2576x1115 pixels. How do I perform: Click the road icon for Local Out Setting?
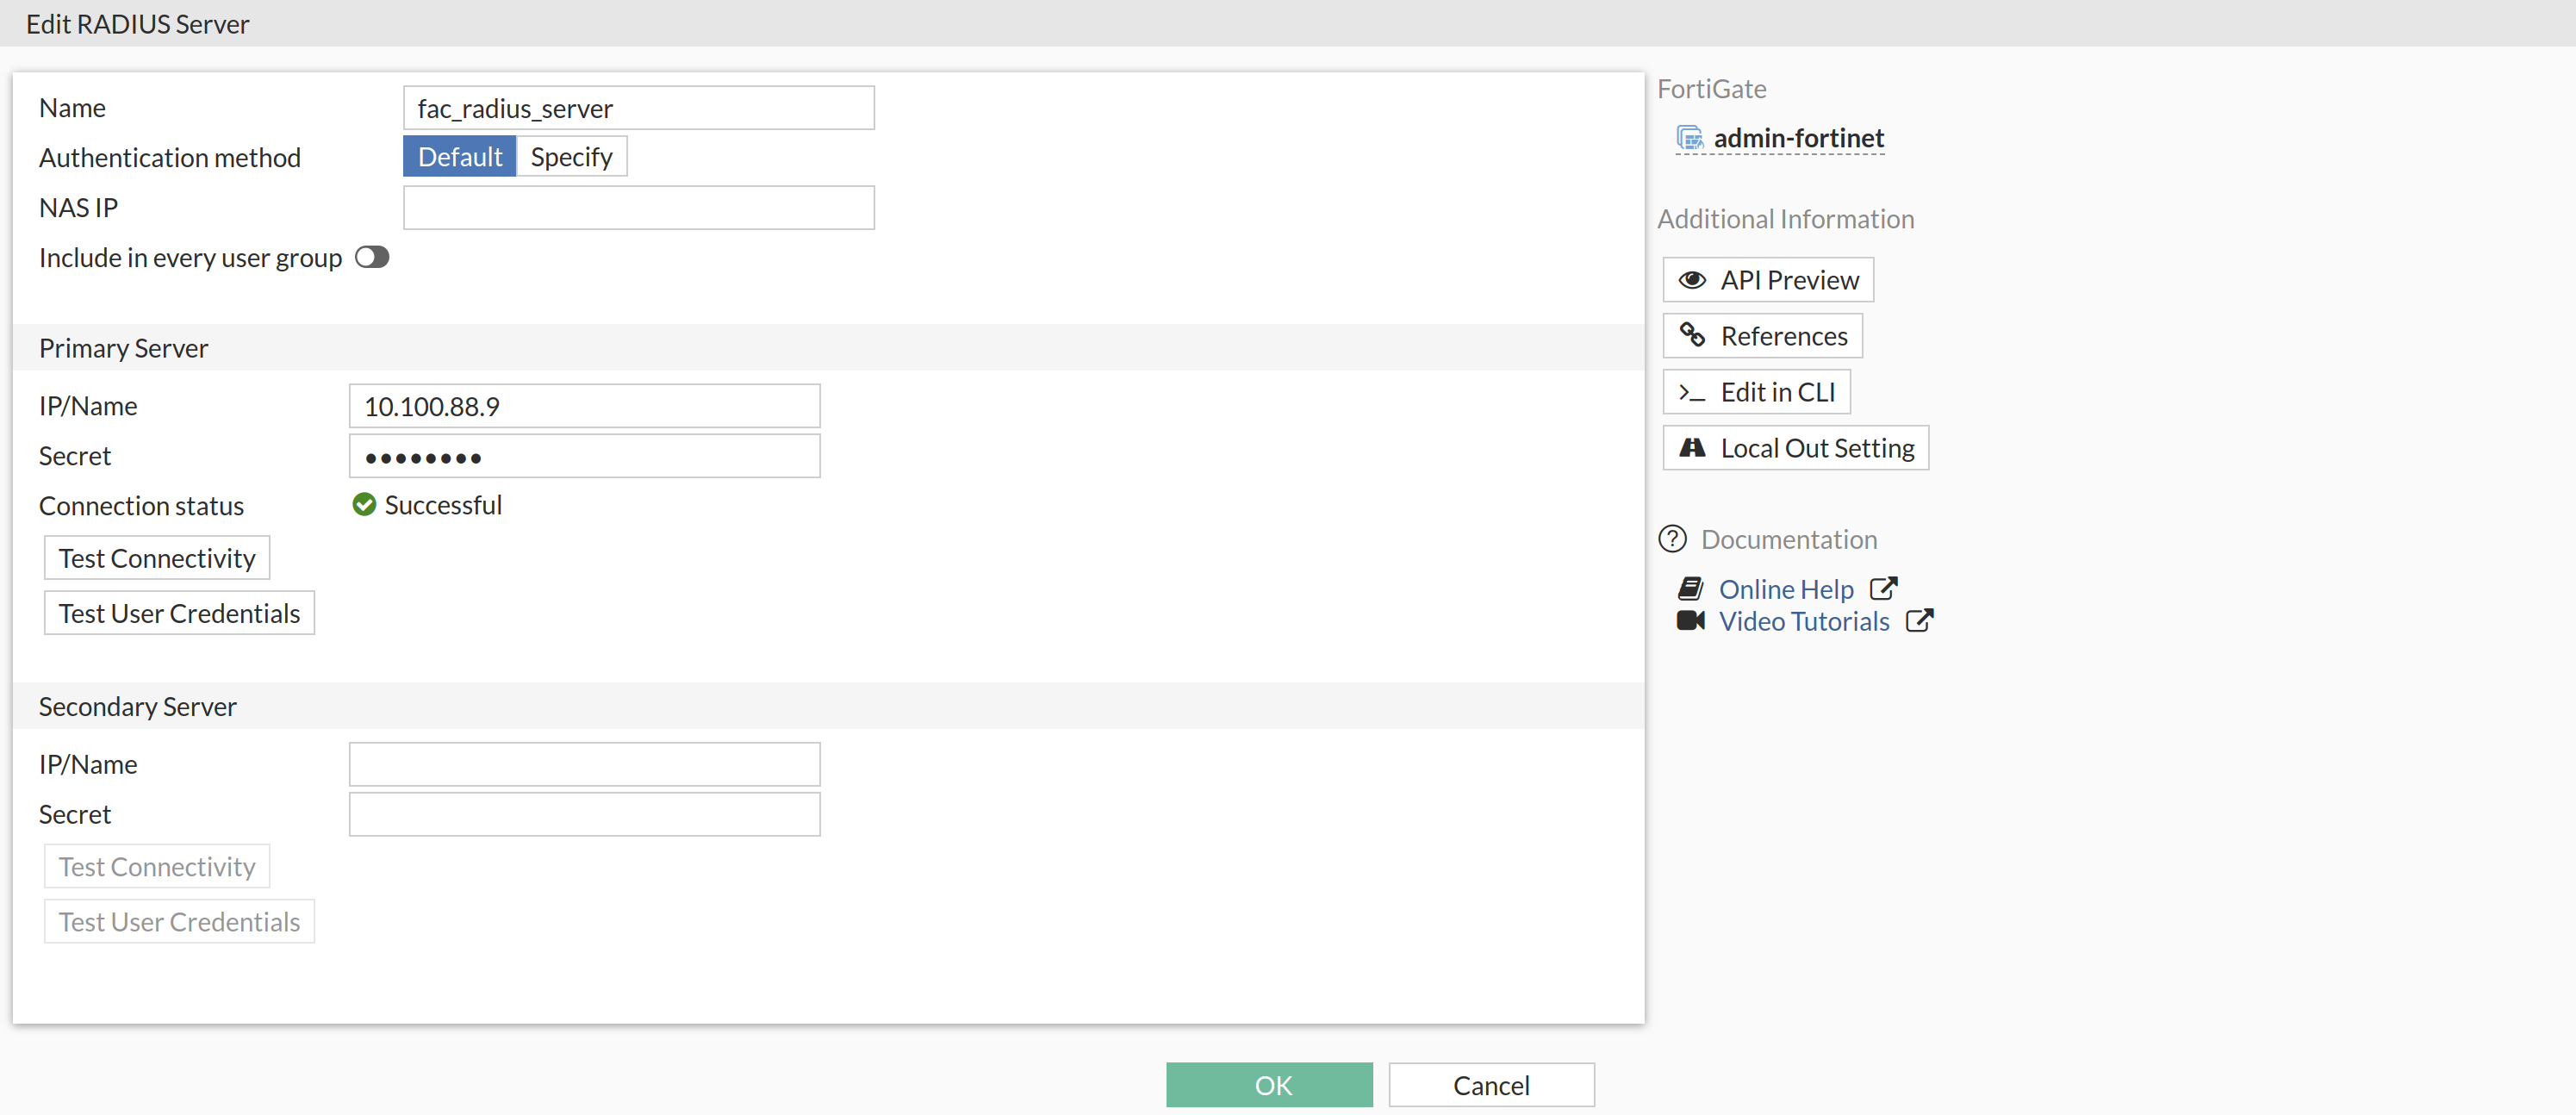click(1691, 448)
